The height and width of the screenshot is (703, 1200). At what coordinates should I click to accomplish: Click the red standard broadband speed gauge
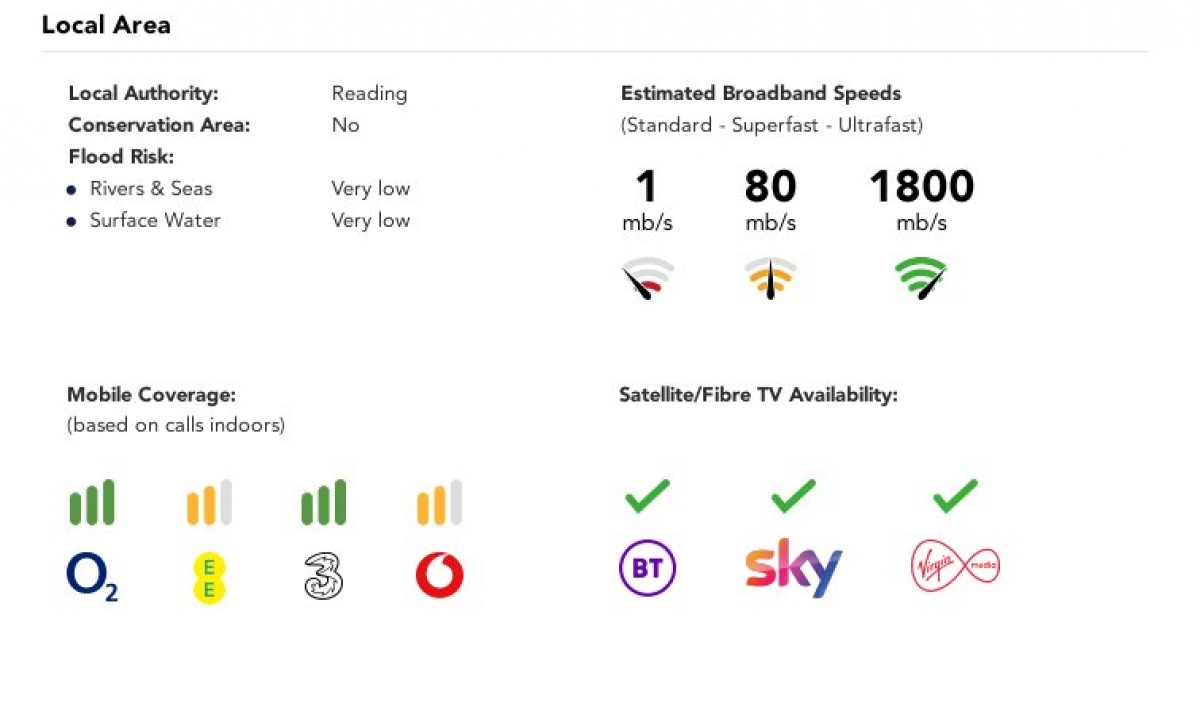tap(648, 278)
